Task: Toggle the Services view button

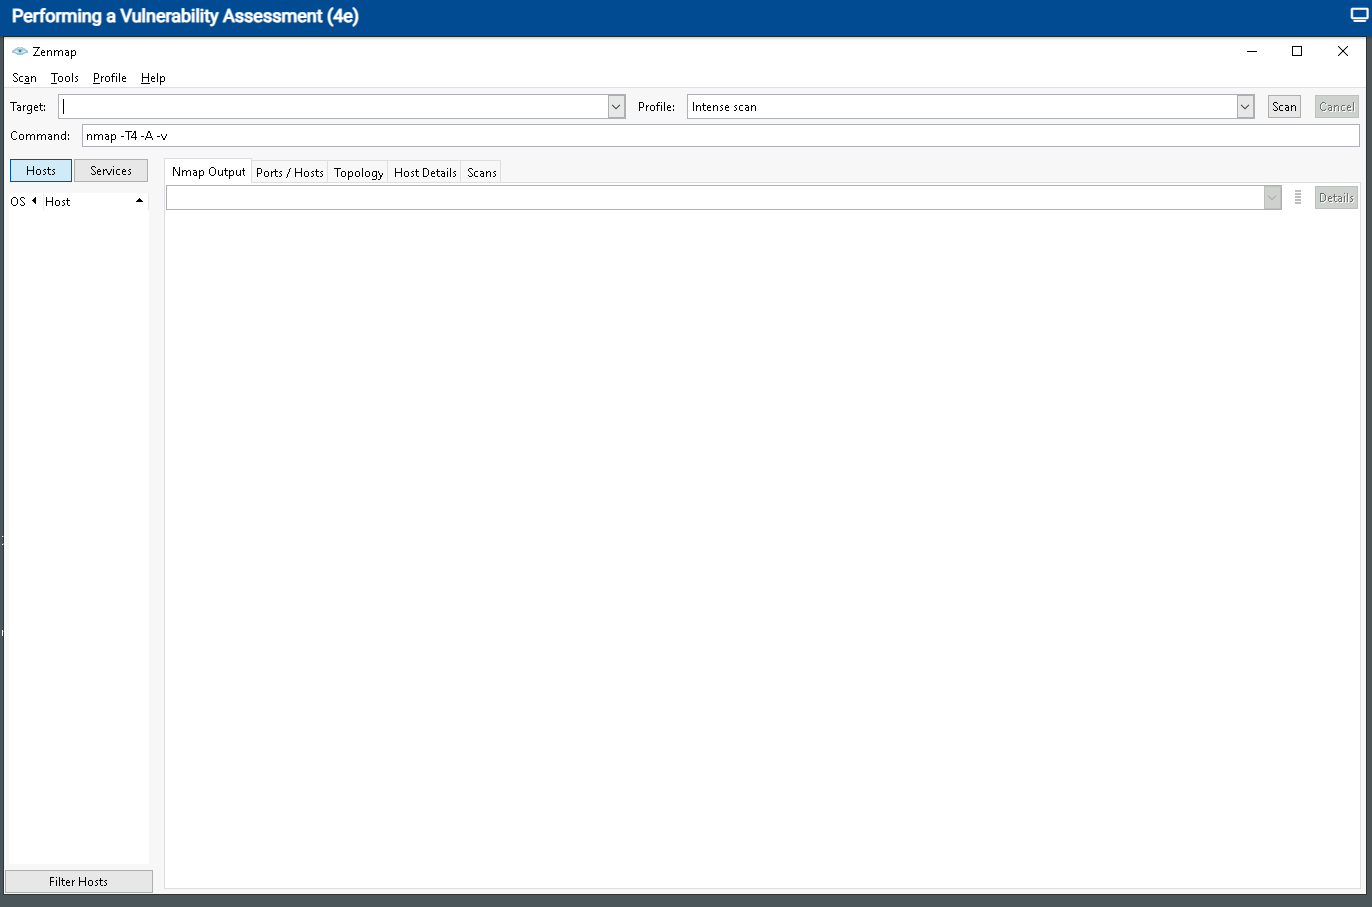Action: tap(111, 171)
